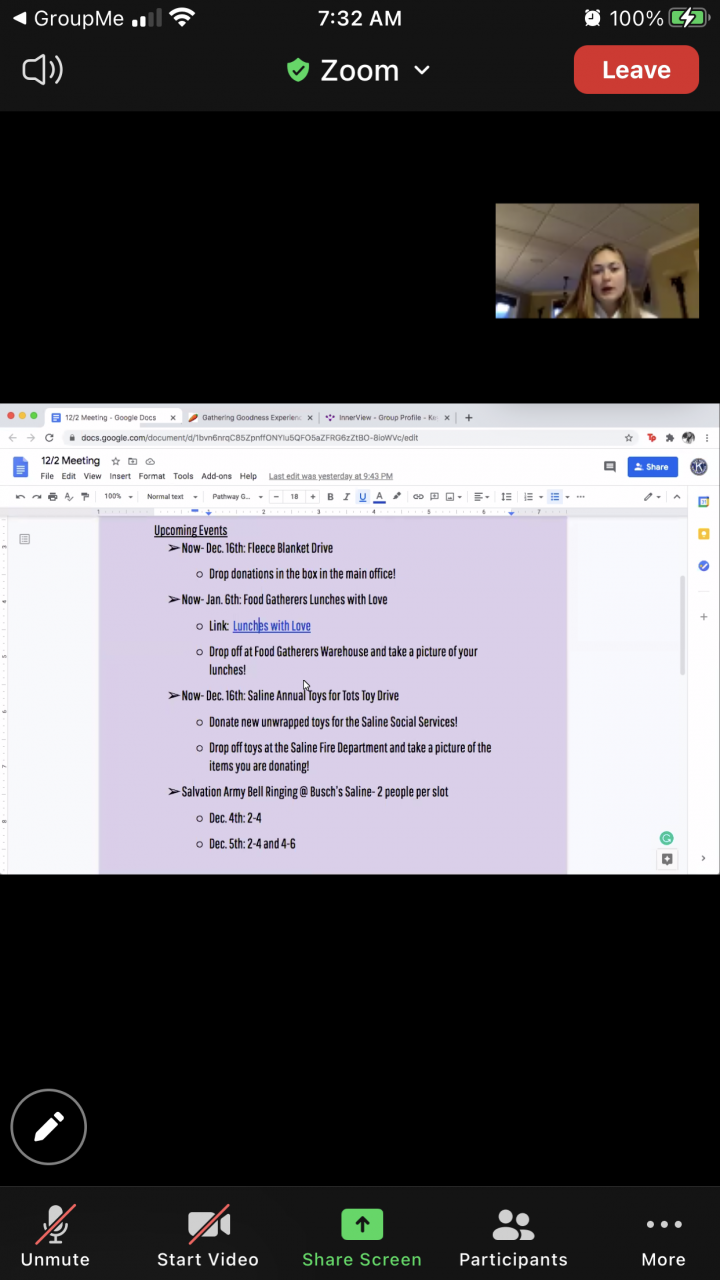Click the Print icon
The width and height of the screenshot is (720, 1280).
[x=53, y=497]
